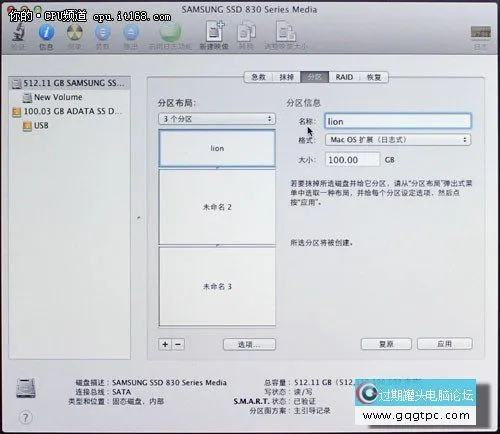The width and height of the screenshot is (500, 434).
Task: Click the SATA connection bus value
Action: click(x=121, y=392)
